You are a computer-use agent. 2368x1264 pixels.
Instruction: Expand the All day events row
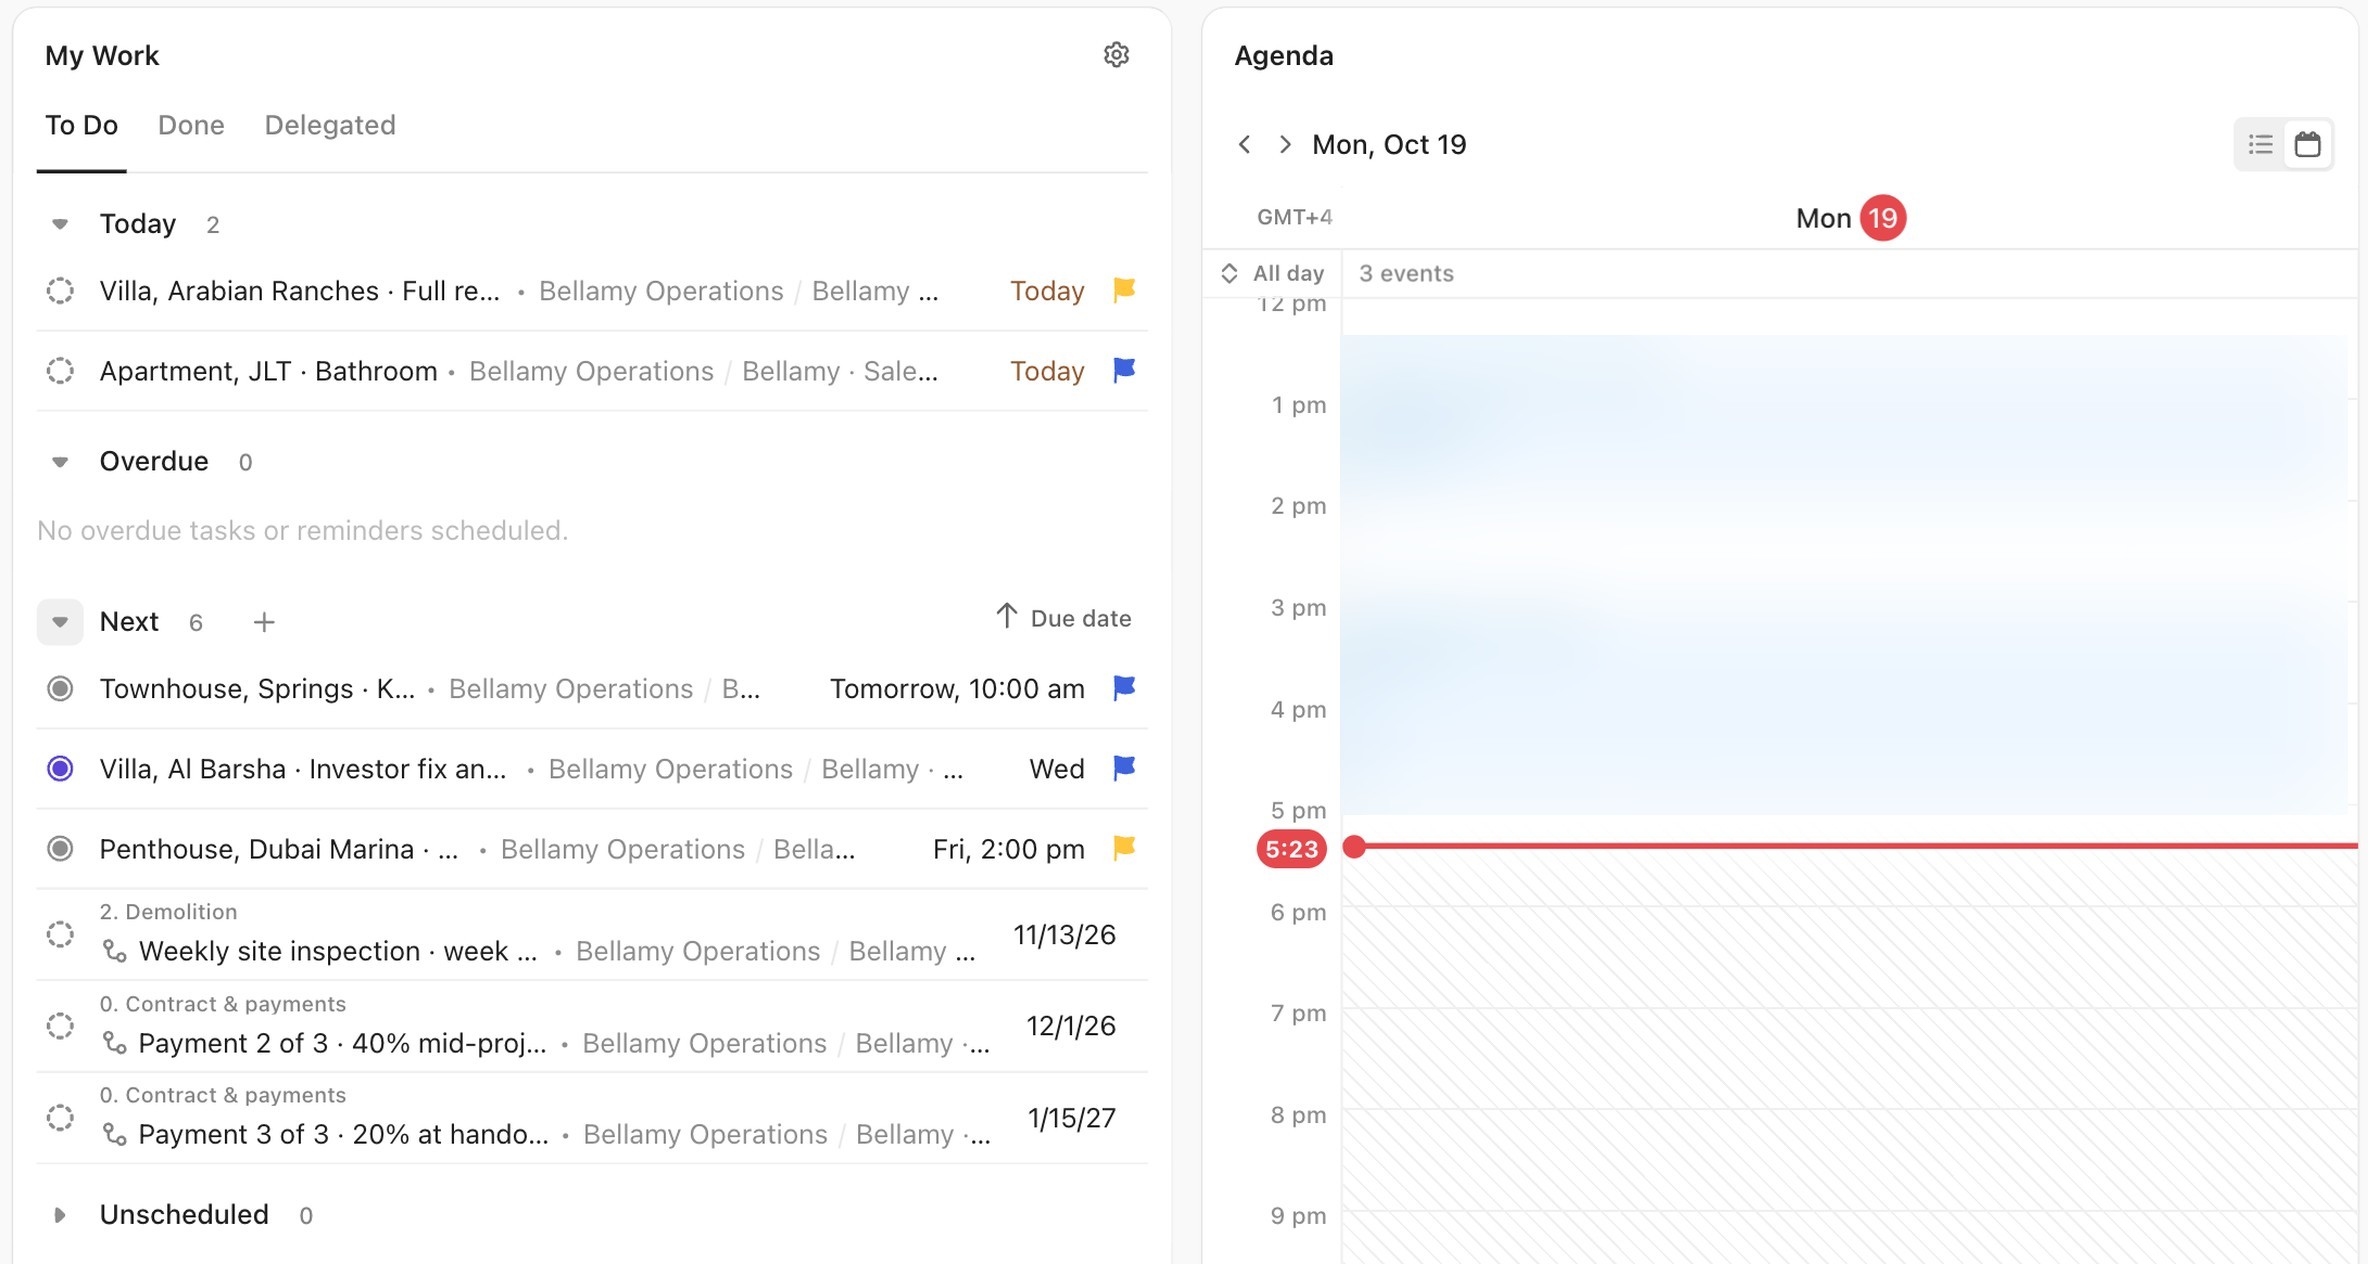click(1229, 273)
